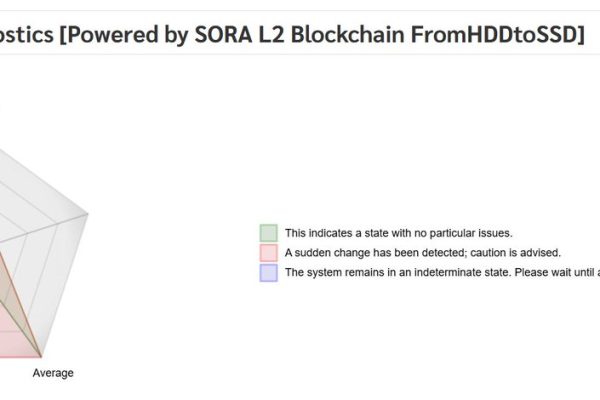The height and width of the screenshot is (400, 600).
Task: Click the blue legend color box
Action: click(268, 273)
